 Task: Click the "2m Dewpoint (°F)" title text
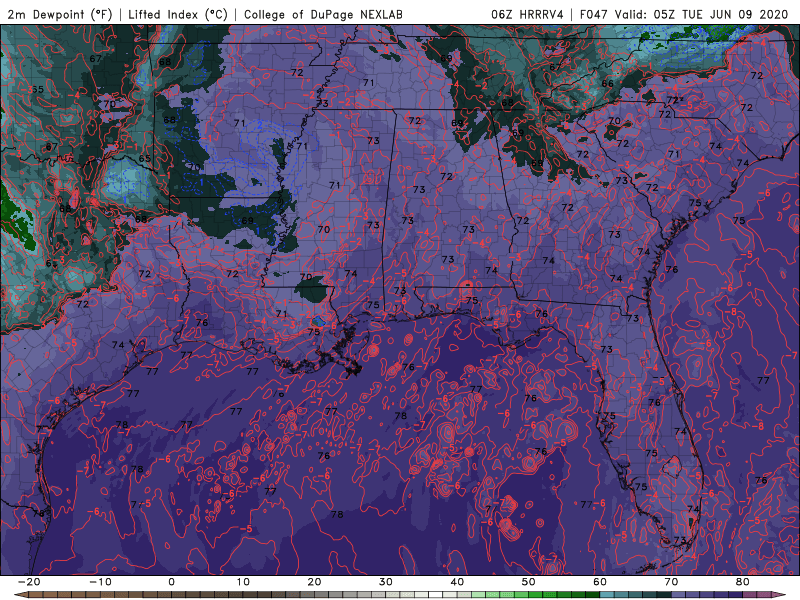(x=59, y=15)
